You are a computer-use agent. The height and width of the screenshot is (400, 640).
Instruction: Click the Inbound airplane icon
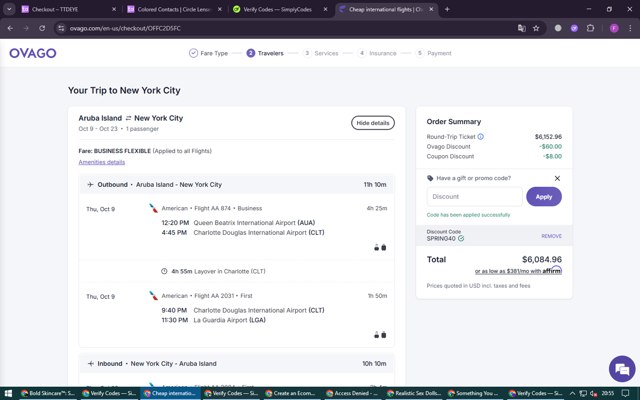coord(90,363)
